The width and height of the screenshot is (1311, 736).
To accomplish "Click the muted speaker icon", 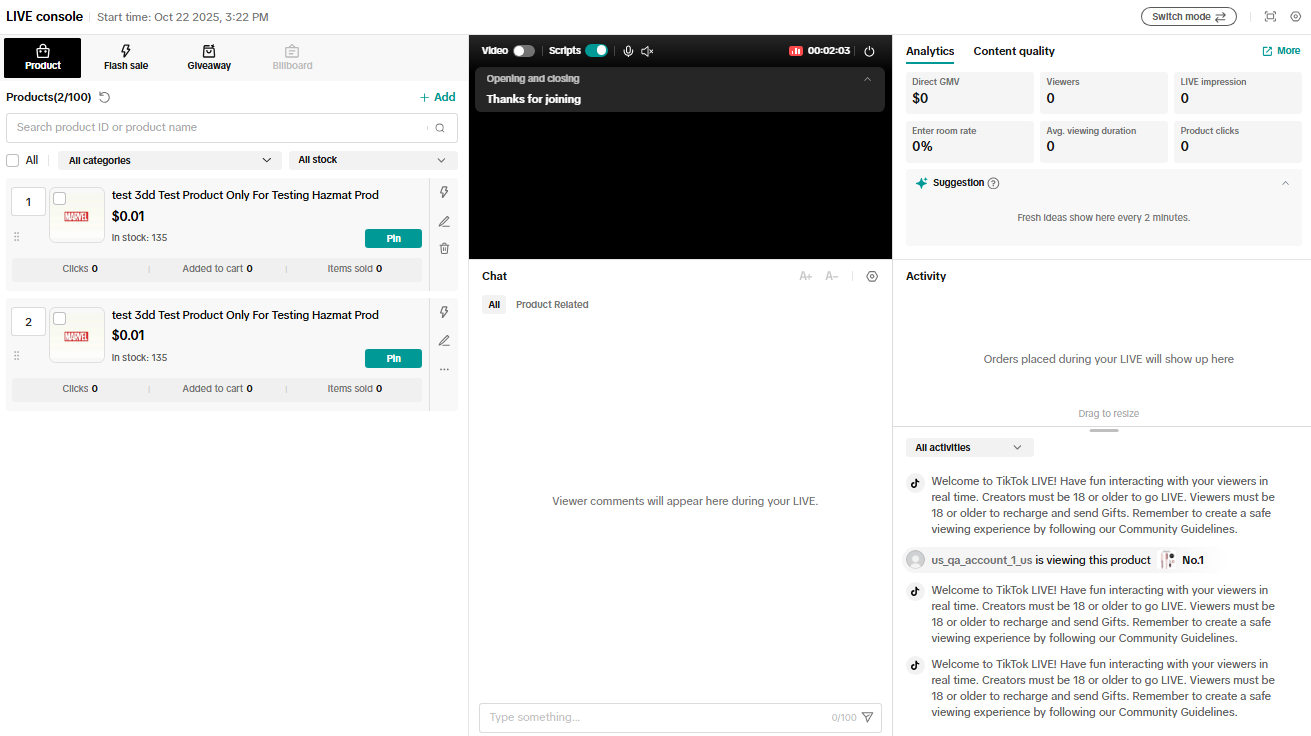I will pyautogui.click(x=647, y=51).
